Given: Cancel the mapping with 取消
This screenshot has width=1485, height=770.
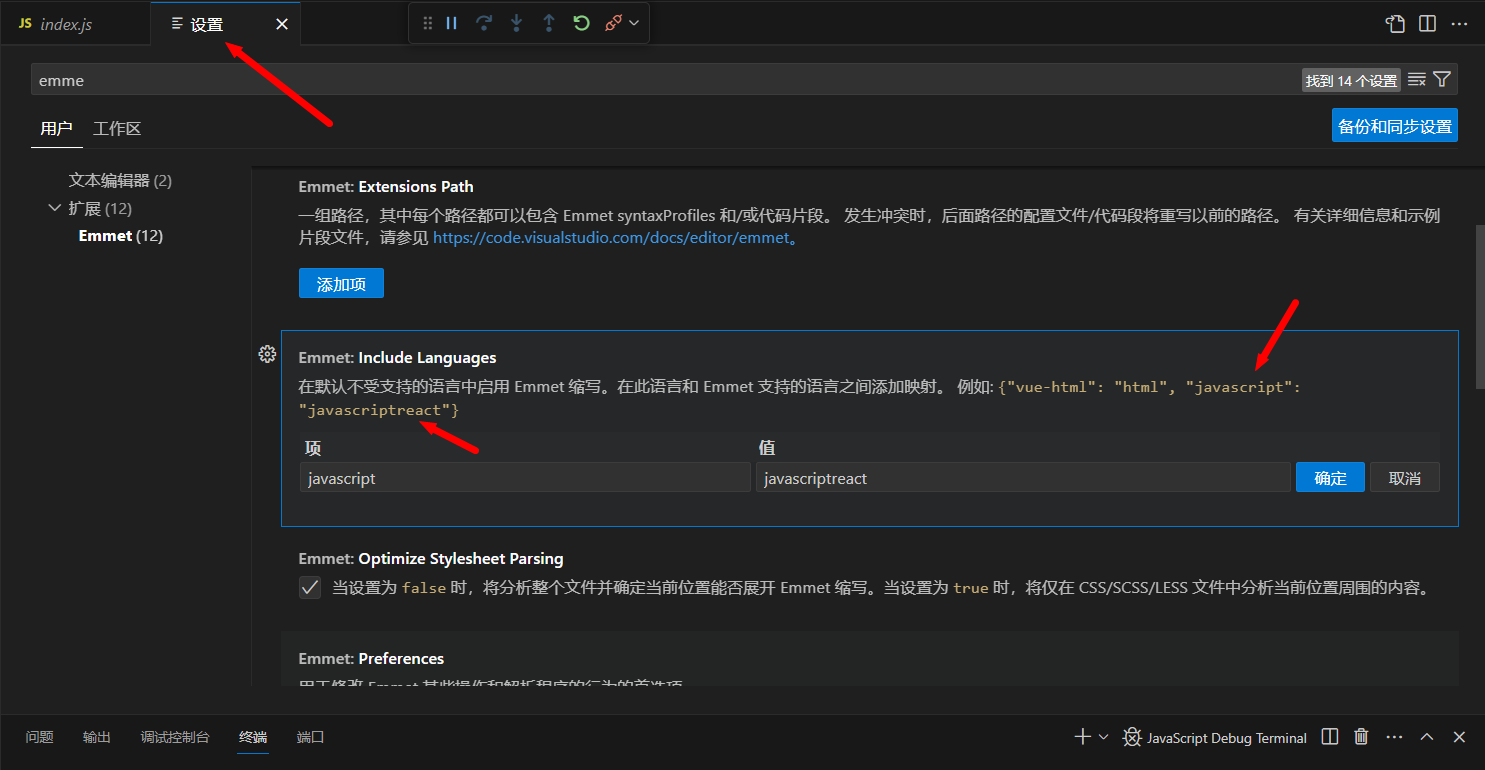Looking at the screenshot, I should point(1405,478).
